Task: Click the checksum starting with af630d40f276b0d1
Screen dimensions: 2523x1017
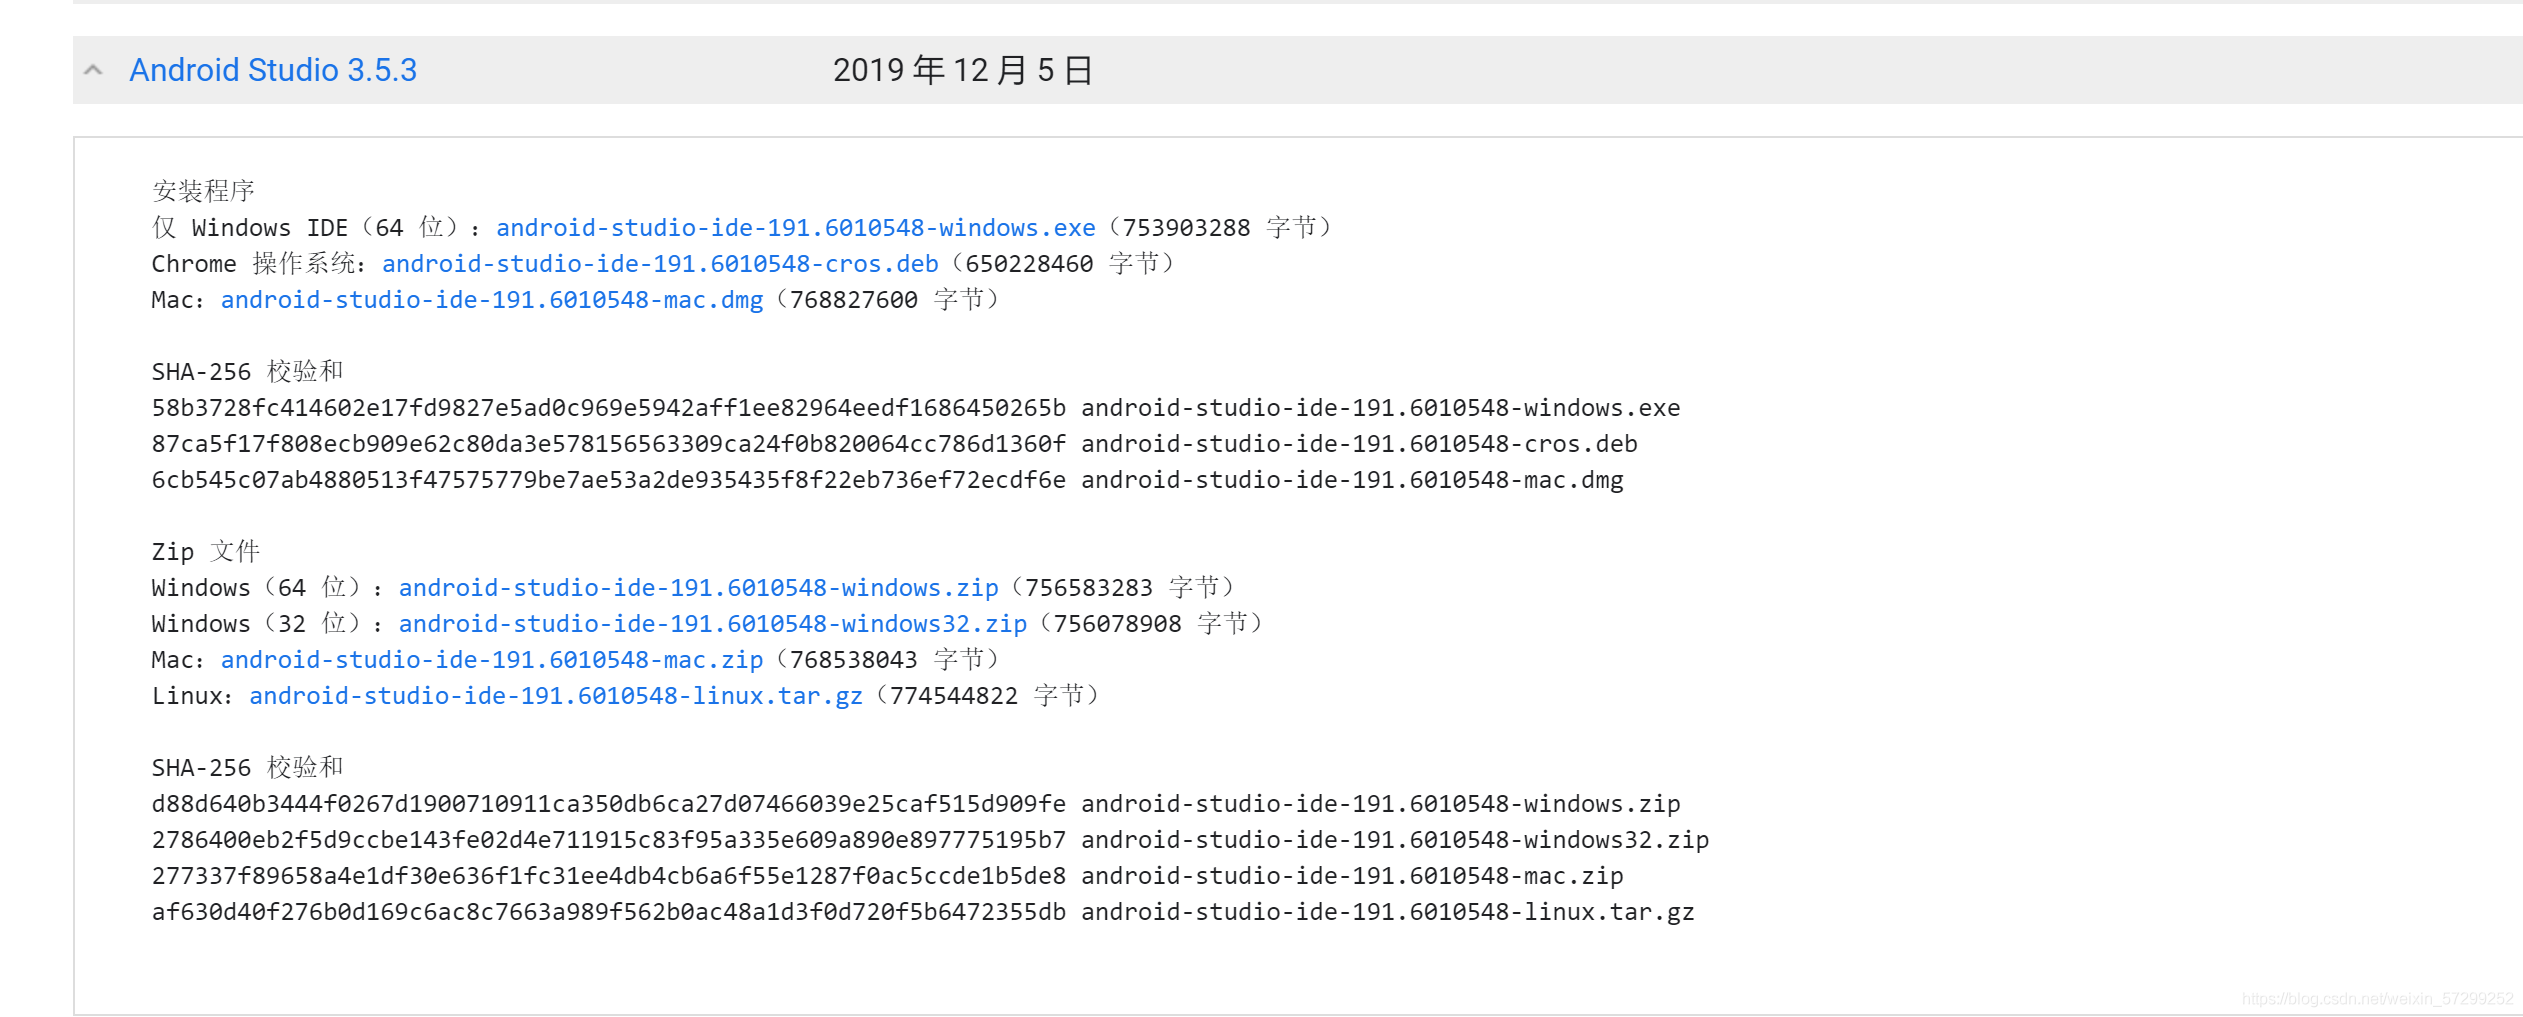Action: pyautogui.click(x=609, y=912)
